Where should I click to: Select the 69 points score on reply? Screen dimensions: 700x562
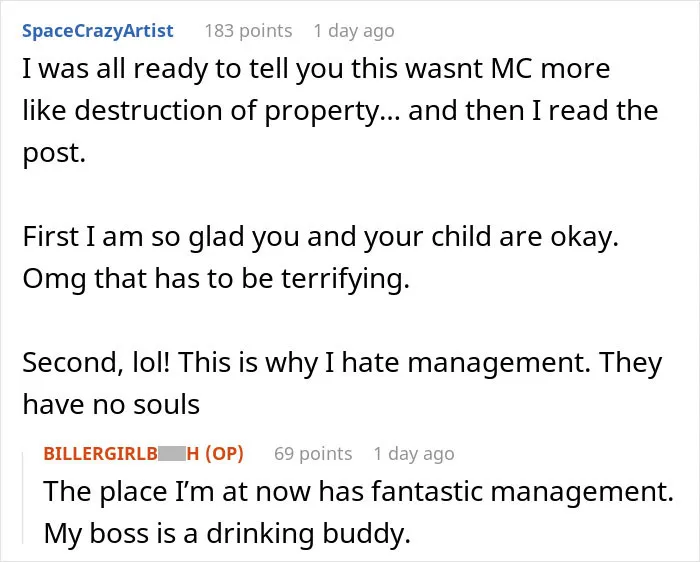(313, 454)
